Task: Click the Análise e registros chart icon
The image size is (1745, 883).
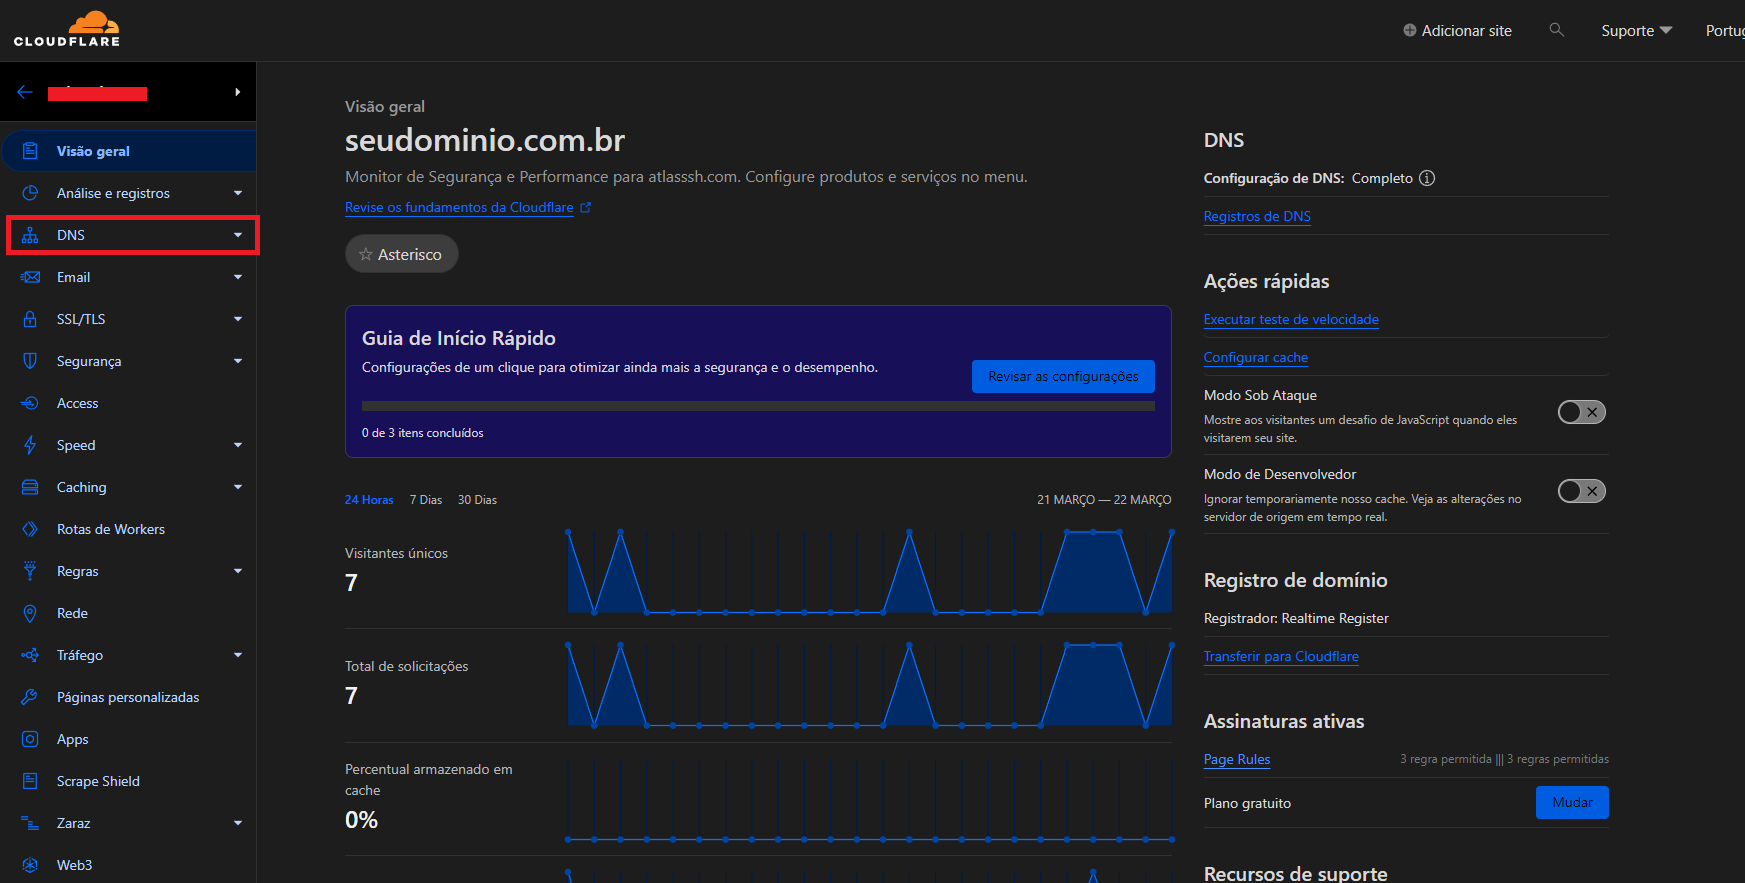Action: click(x=30, y=193)
